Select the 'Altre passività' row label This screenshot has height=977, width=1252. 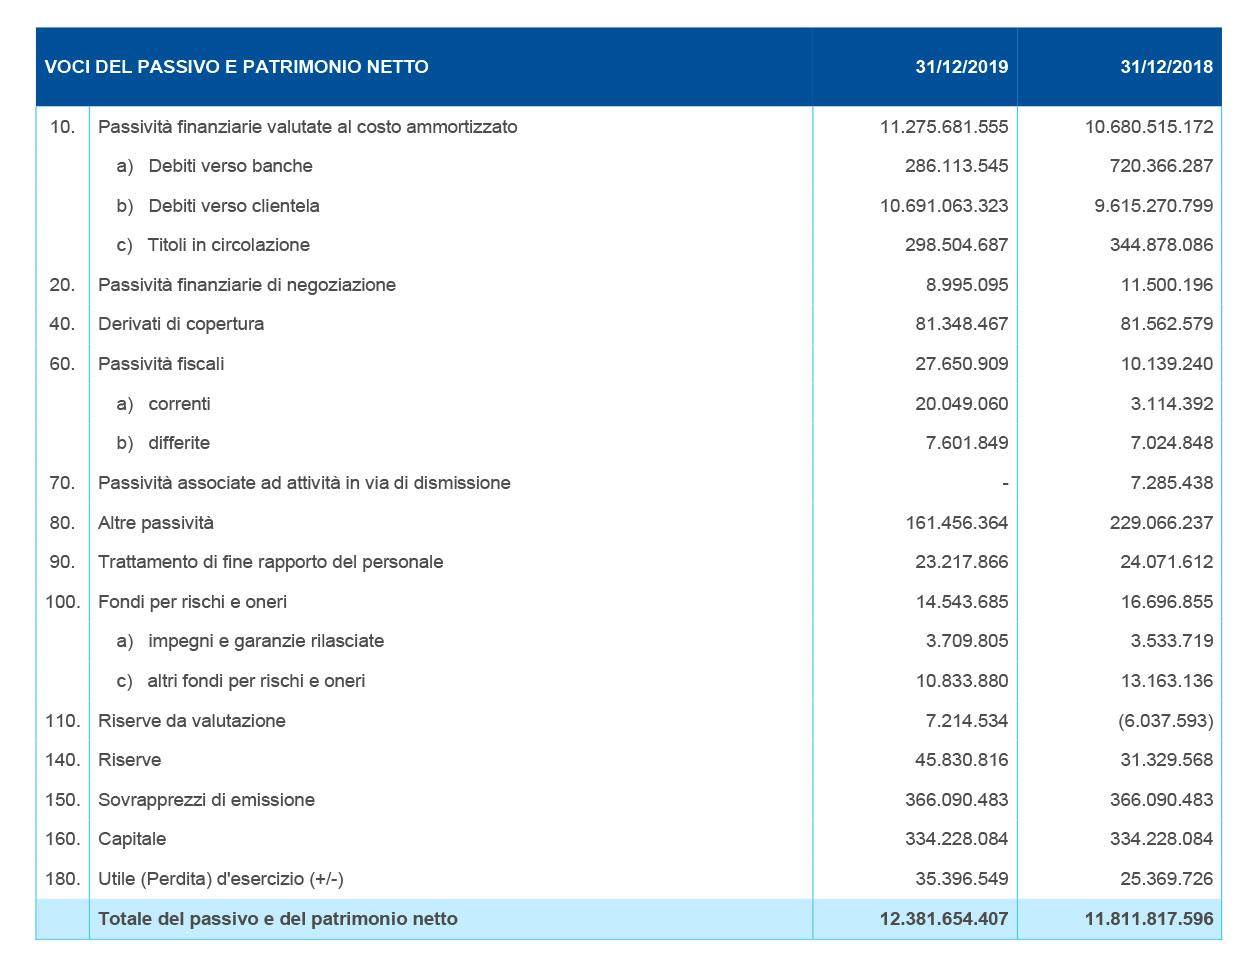click(x=156, y=523)
